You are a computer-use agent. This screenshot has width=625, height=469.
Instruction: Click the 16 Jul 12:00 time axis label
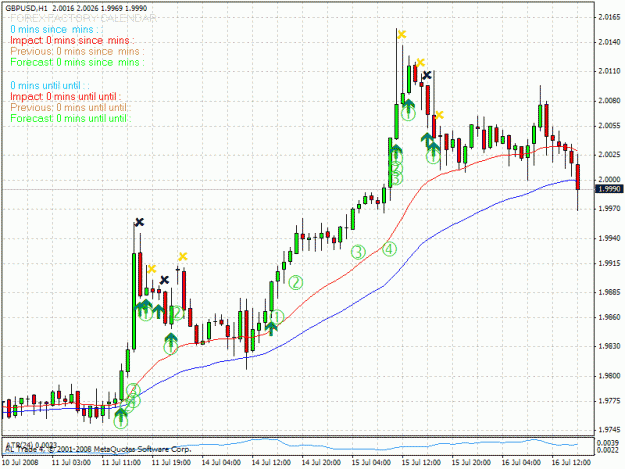[571, 462]
